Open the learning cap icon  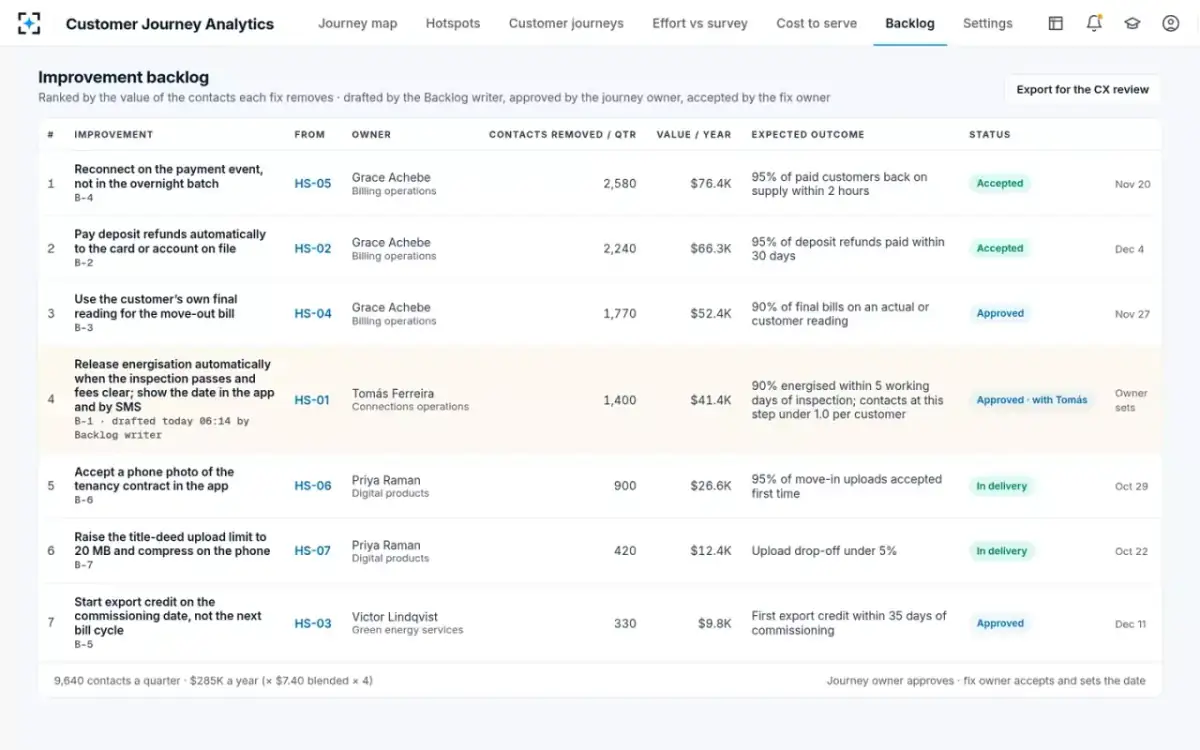tap(1132, 23)
